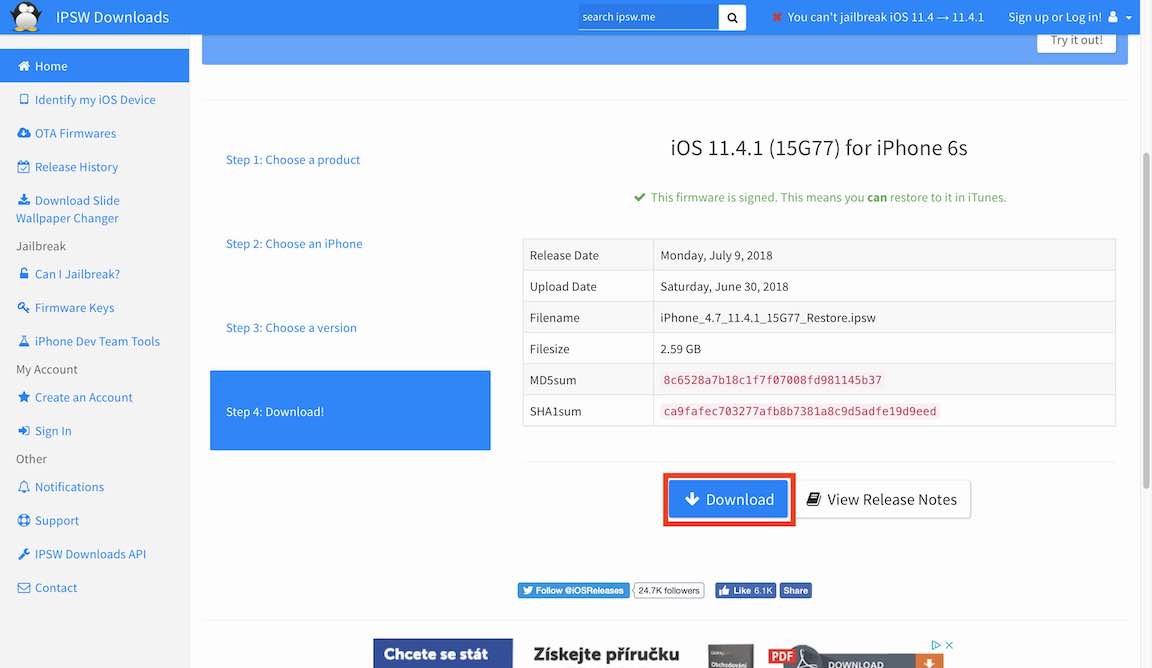Click the View Release Notes button
Viewport: 1152px width, 668px height.
click(882, 499)
